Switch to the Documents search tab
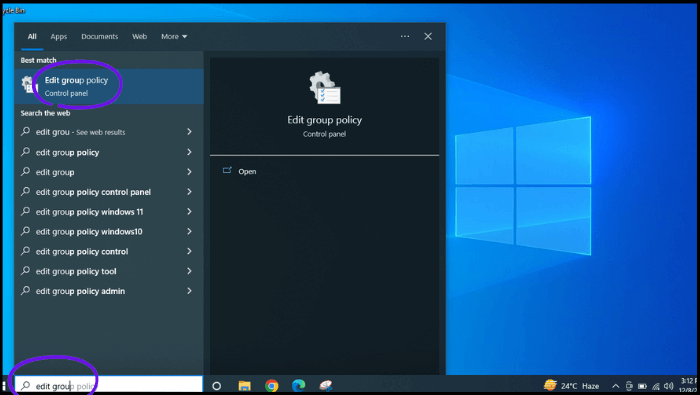 click(x=100, y=37)
